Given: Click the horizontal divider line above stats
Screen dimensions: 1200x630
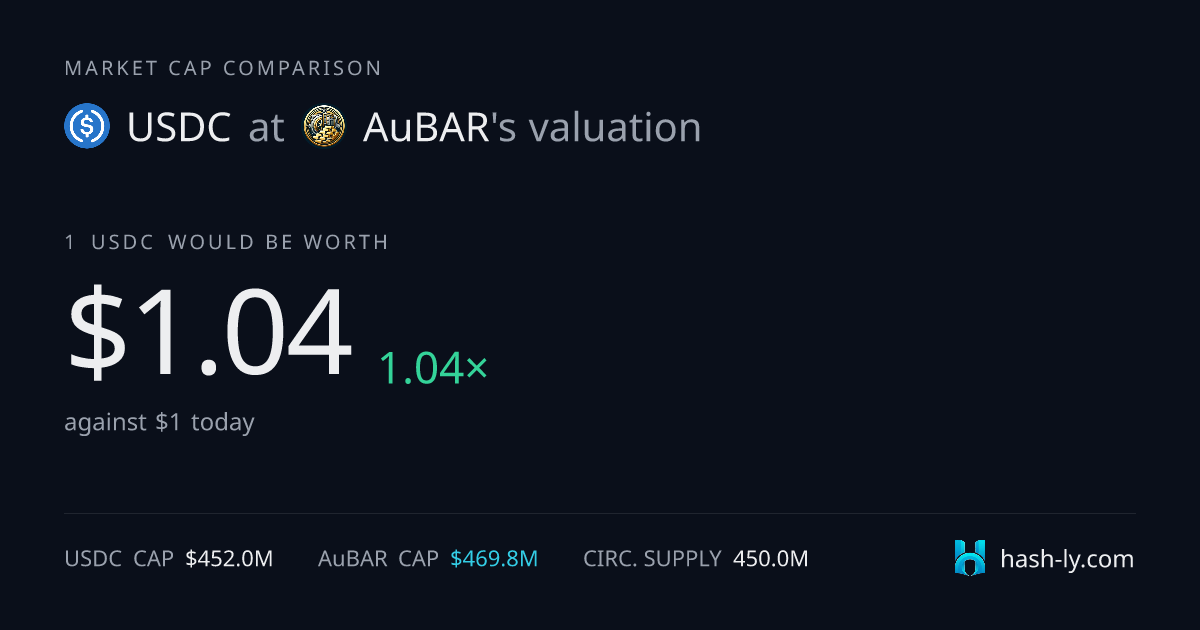Looking at the screenshot, I should (600, 514).
